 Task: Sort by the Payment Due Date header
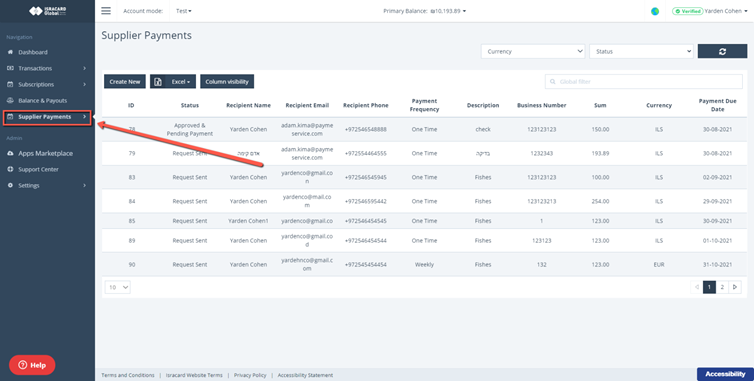coord(717,105)
